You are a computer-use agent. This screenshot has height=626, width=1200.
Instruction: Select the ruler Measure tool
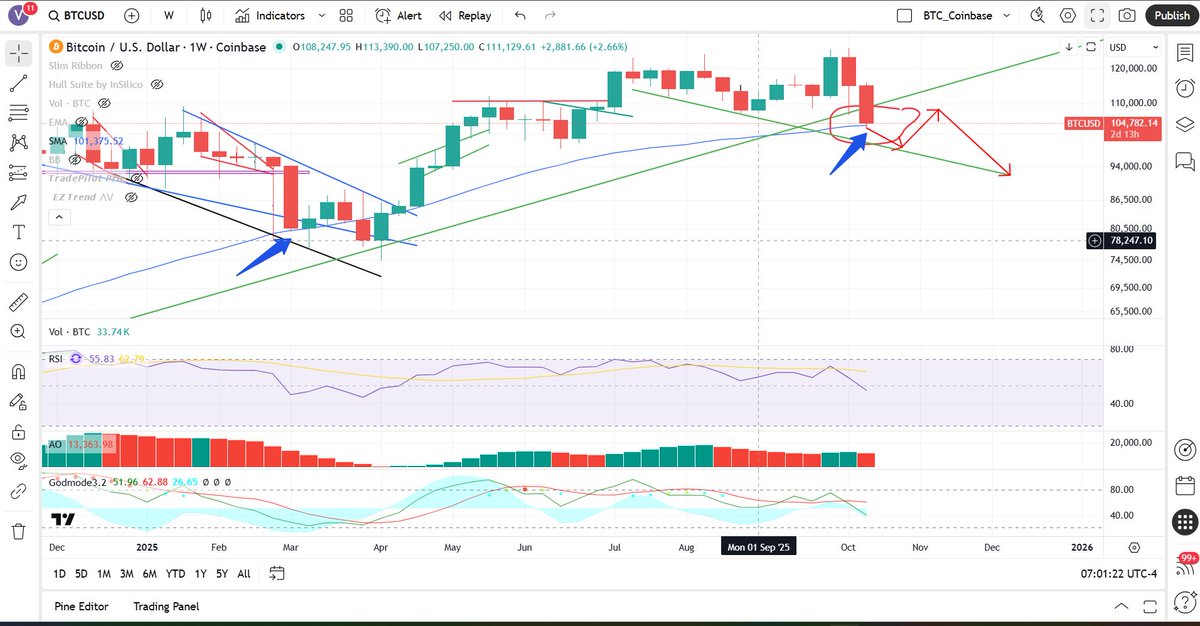pos(18,301)
